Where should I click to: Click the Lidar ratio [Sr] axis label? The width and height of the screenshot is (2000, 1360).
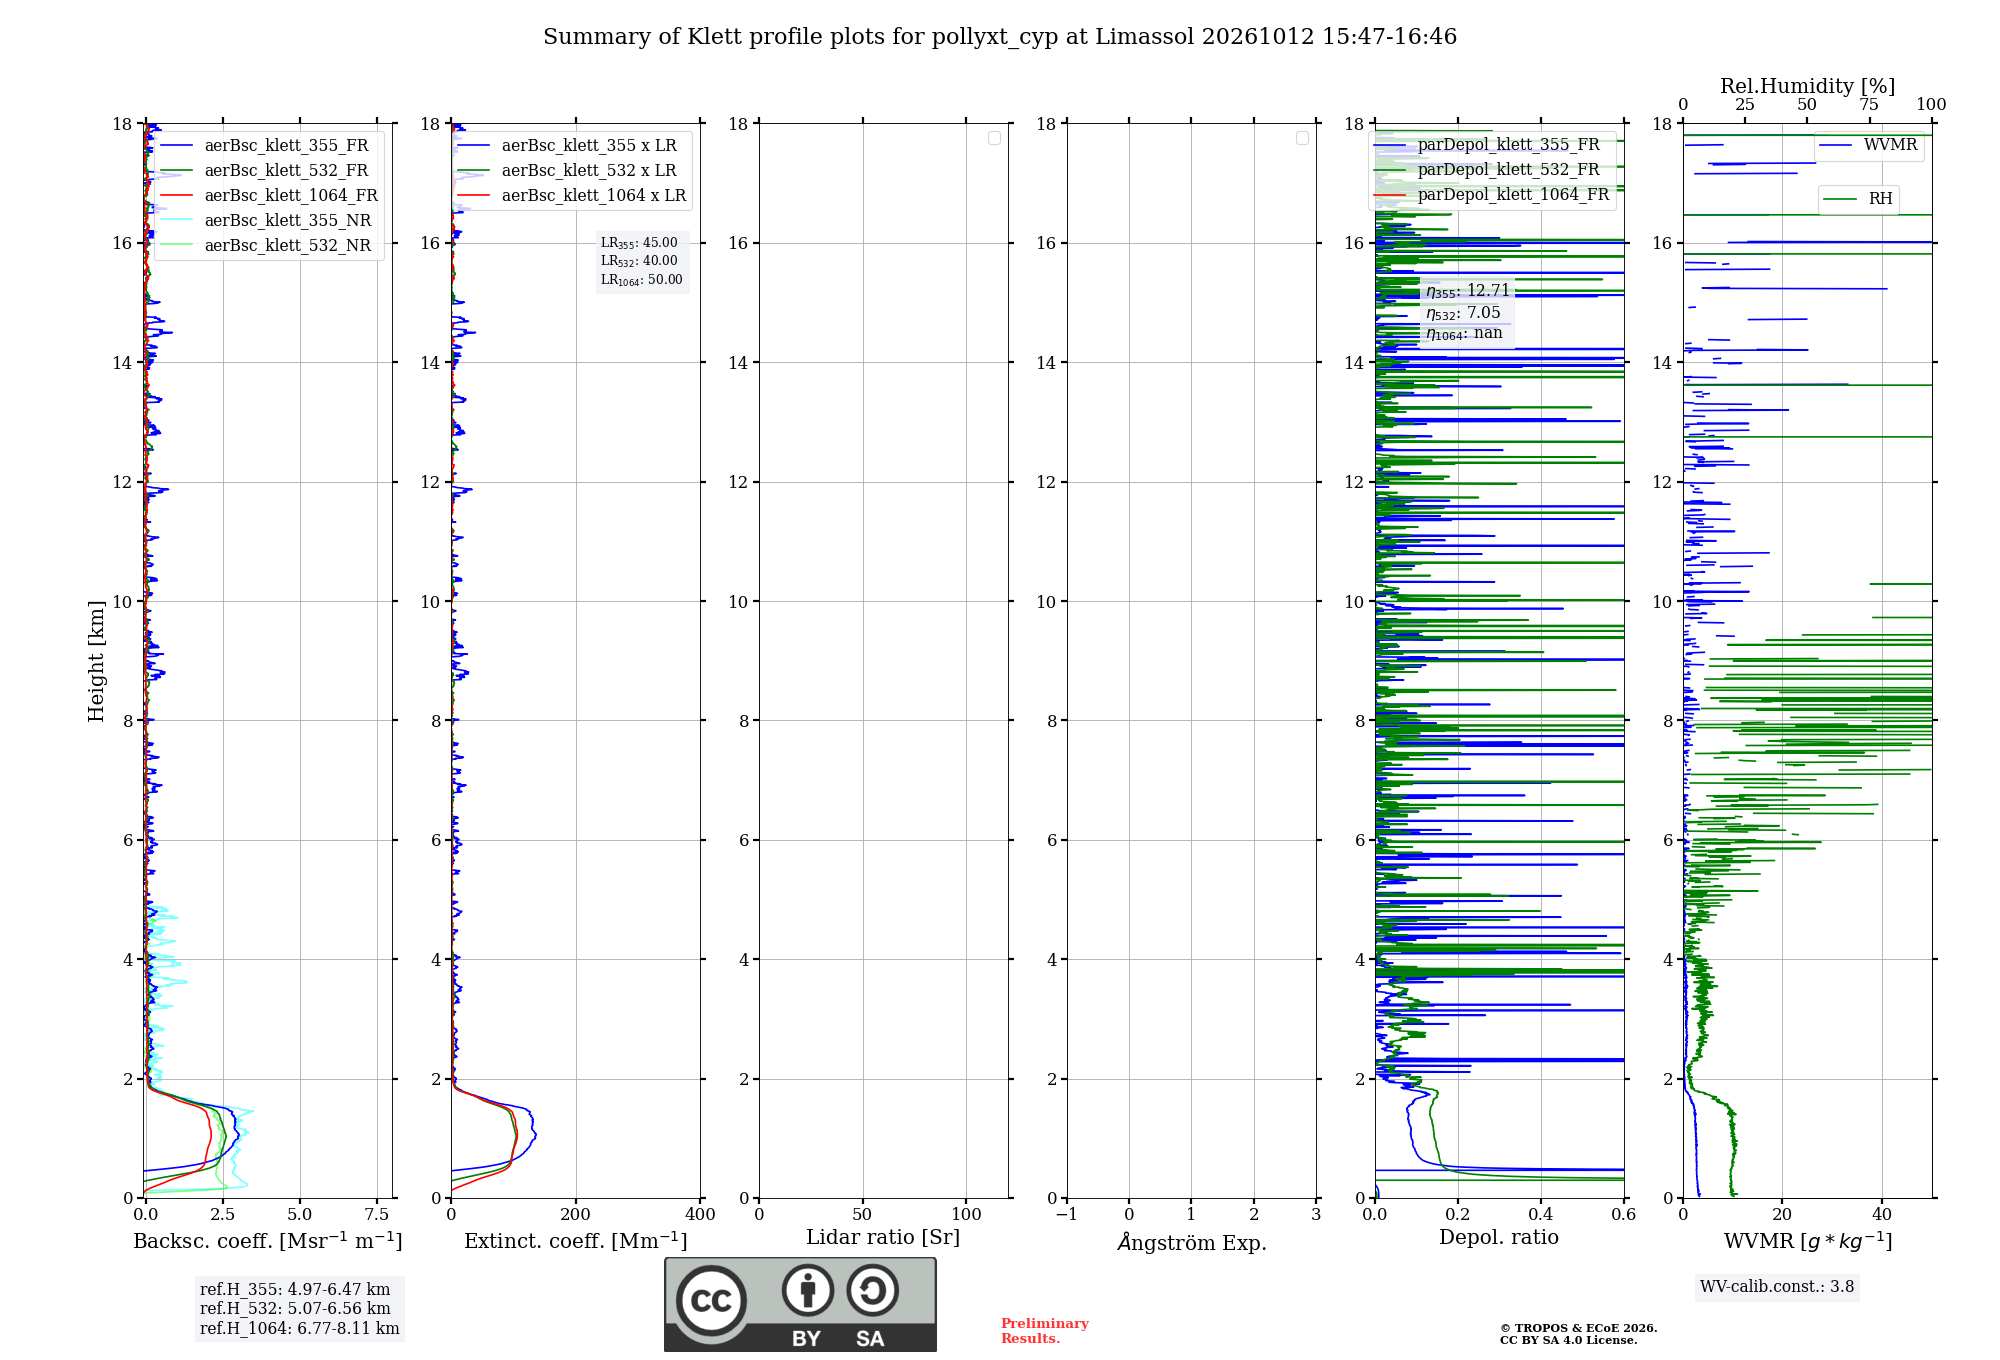point(883,1238)
